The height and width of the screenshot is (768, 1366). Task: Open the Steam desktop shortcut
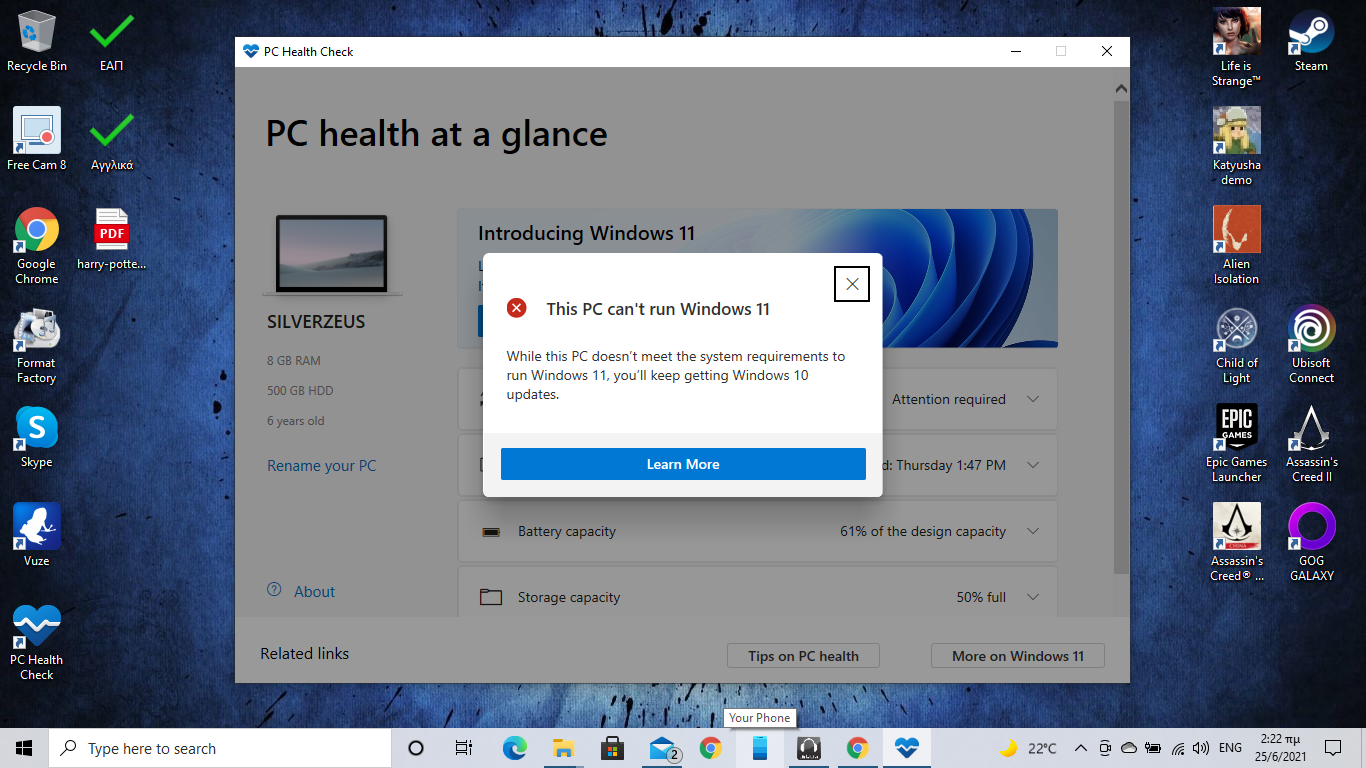click(1311, 40)
